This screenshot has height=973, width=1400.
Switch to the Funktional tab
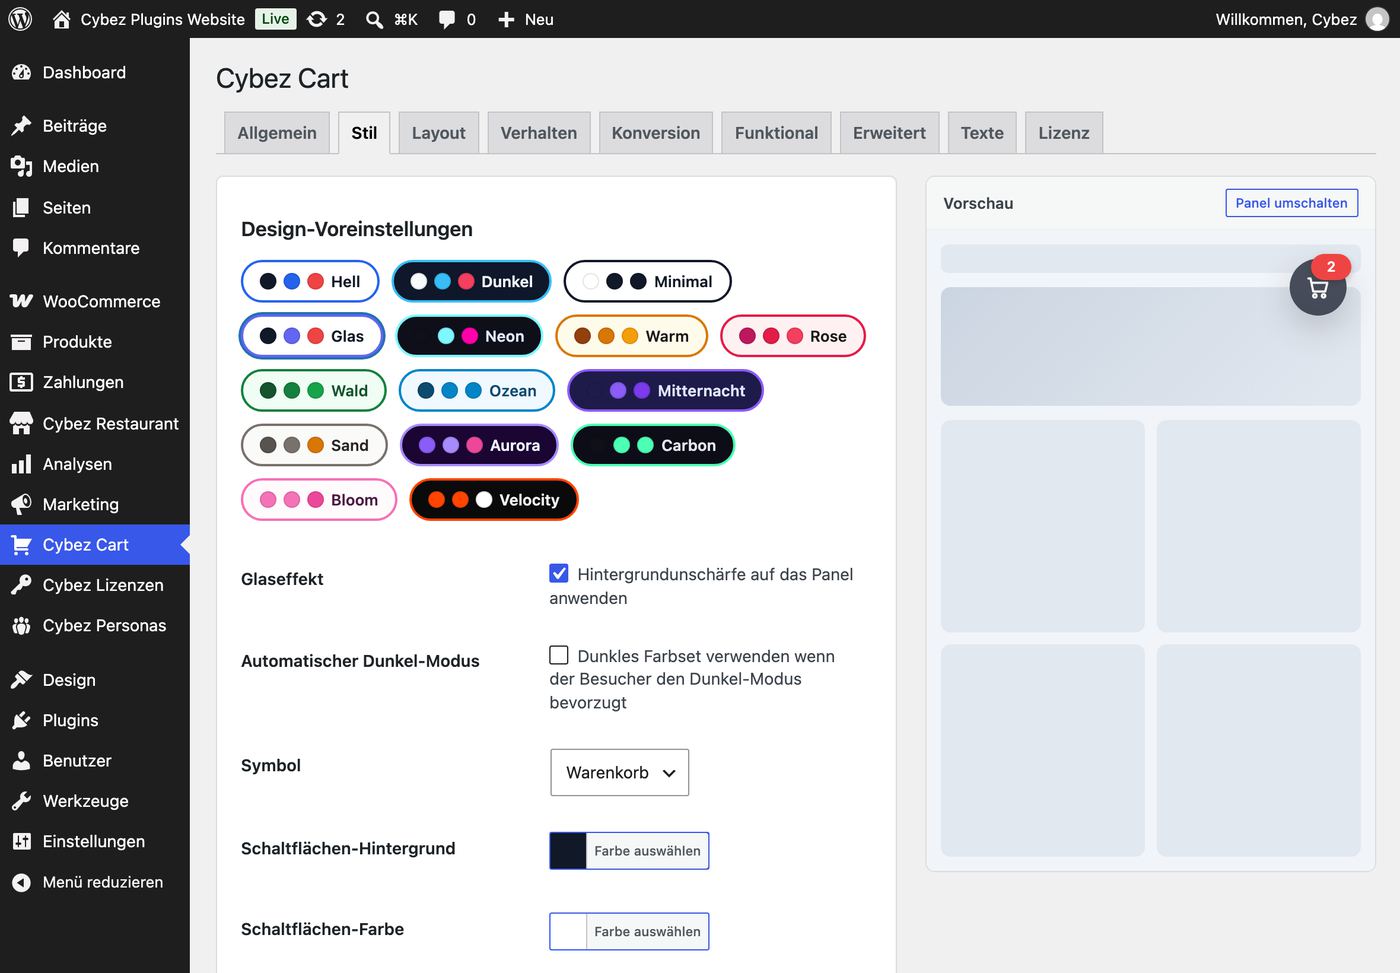click(x=776, y=133)
